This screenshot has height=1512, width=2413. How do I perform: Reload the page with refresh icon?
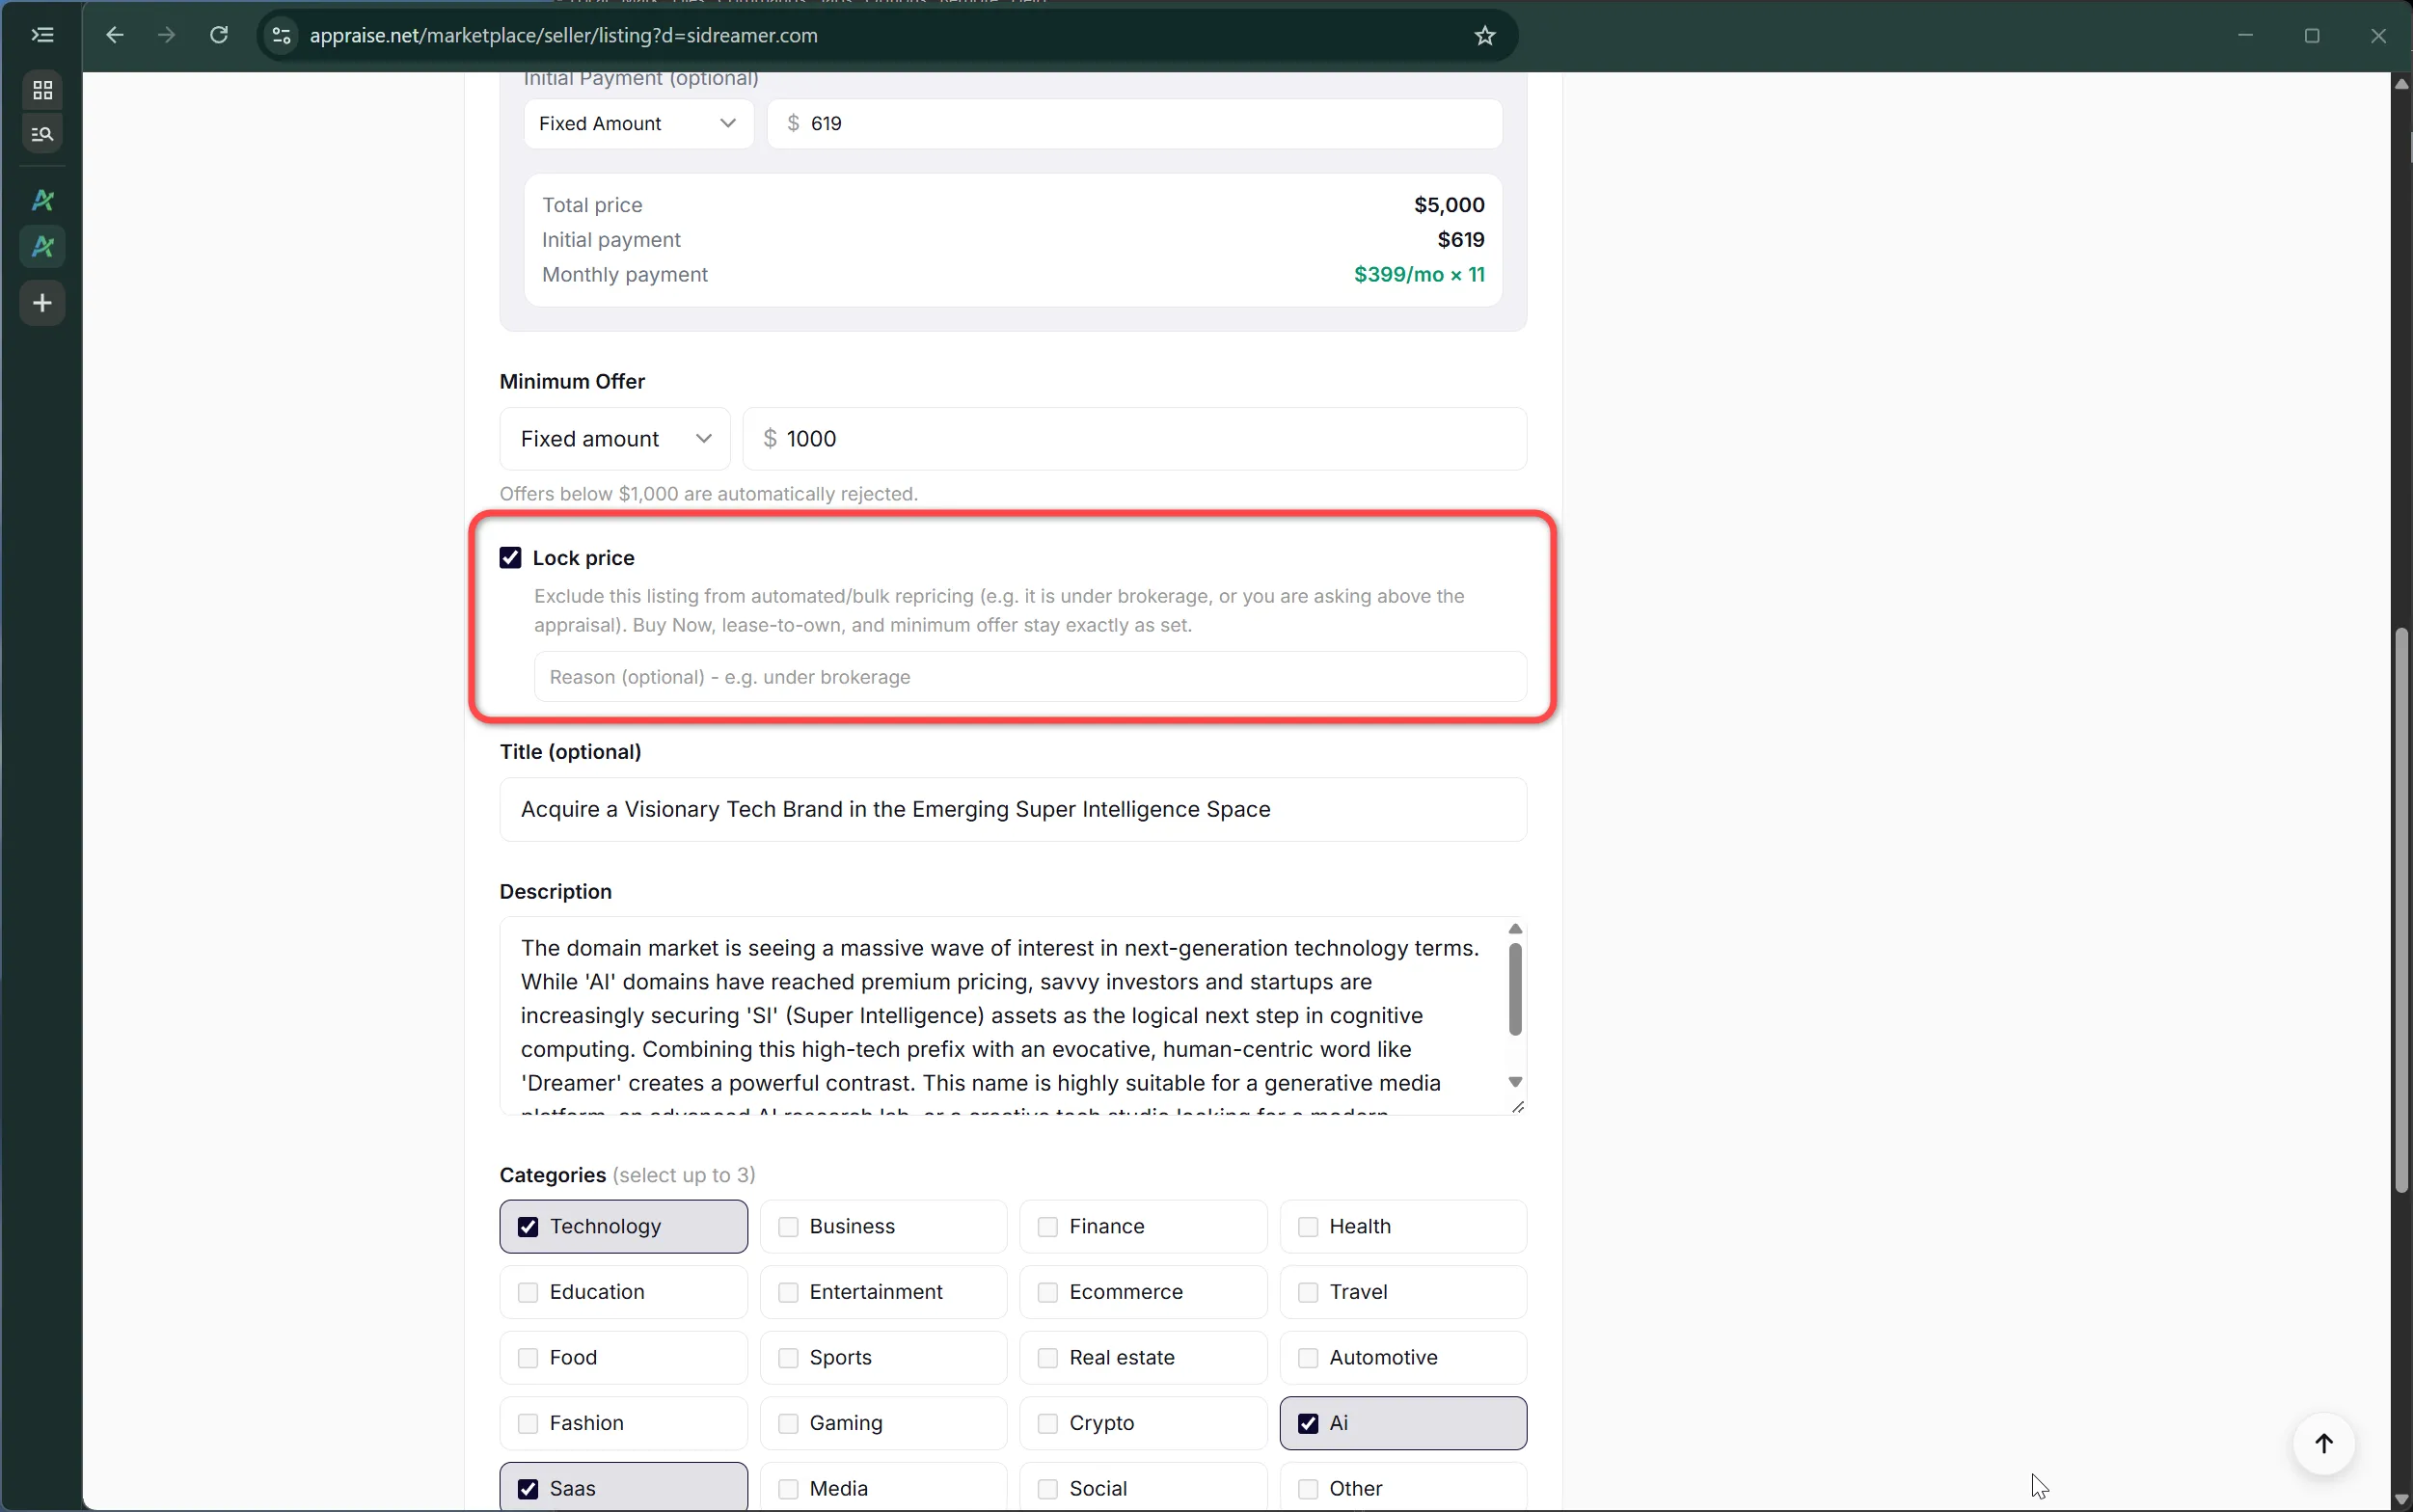pos(219,36)
